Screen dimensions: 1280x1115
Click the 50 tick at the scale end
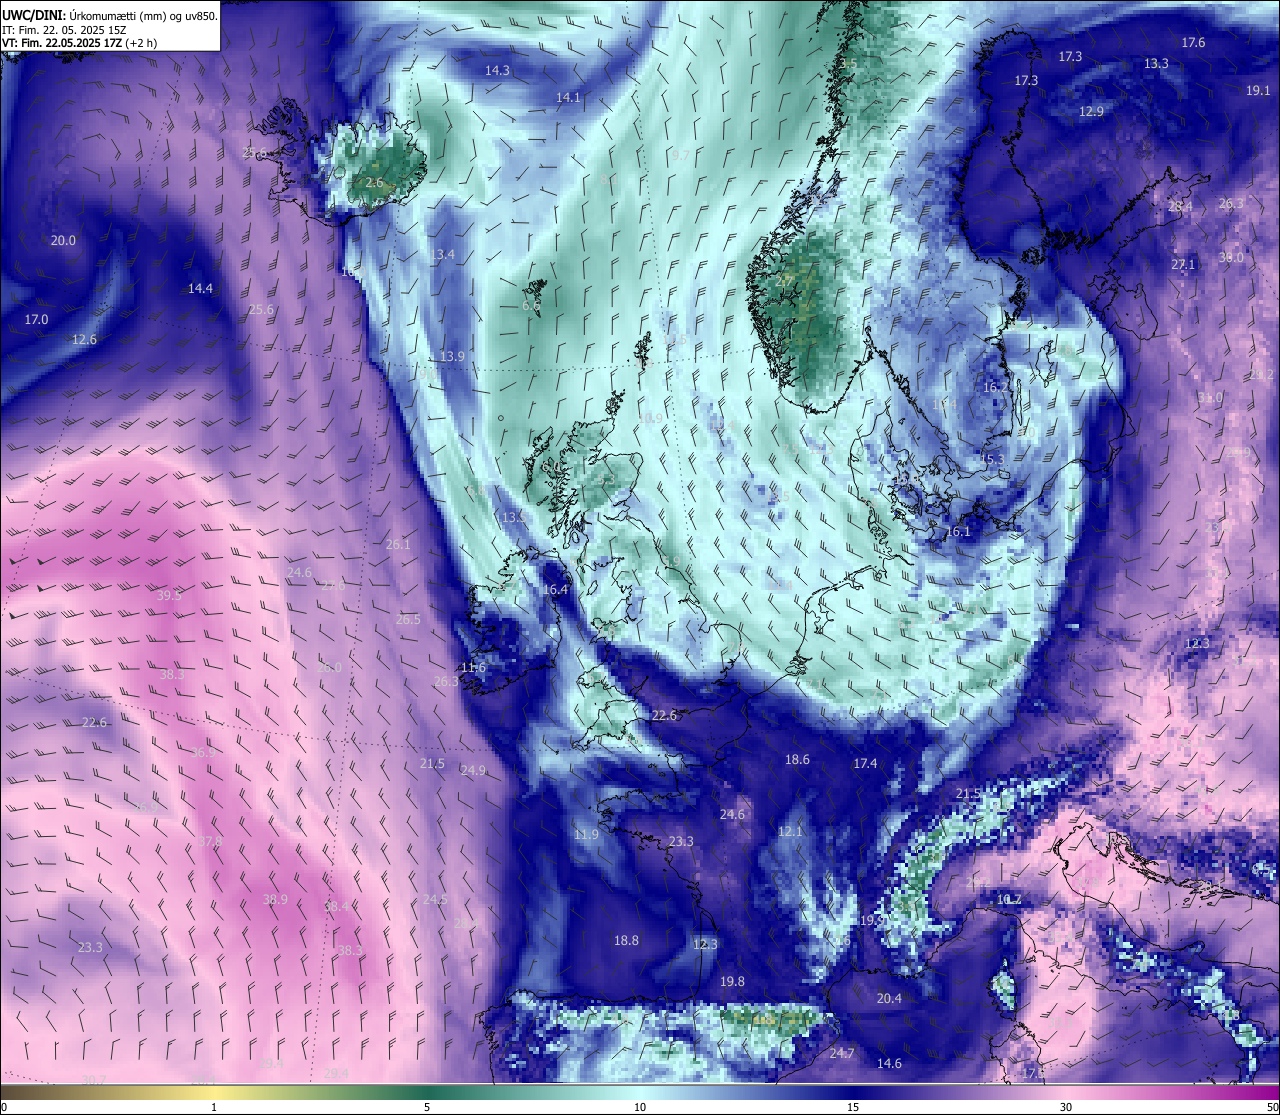point(1272,1107)
